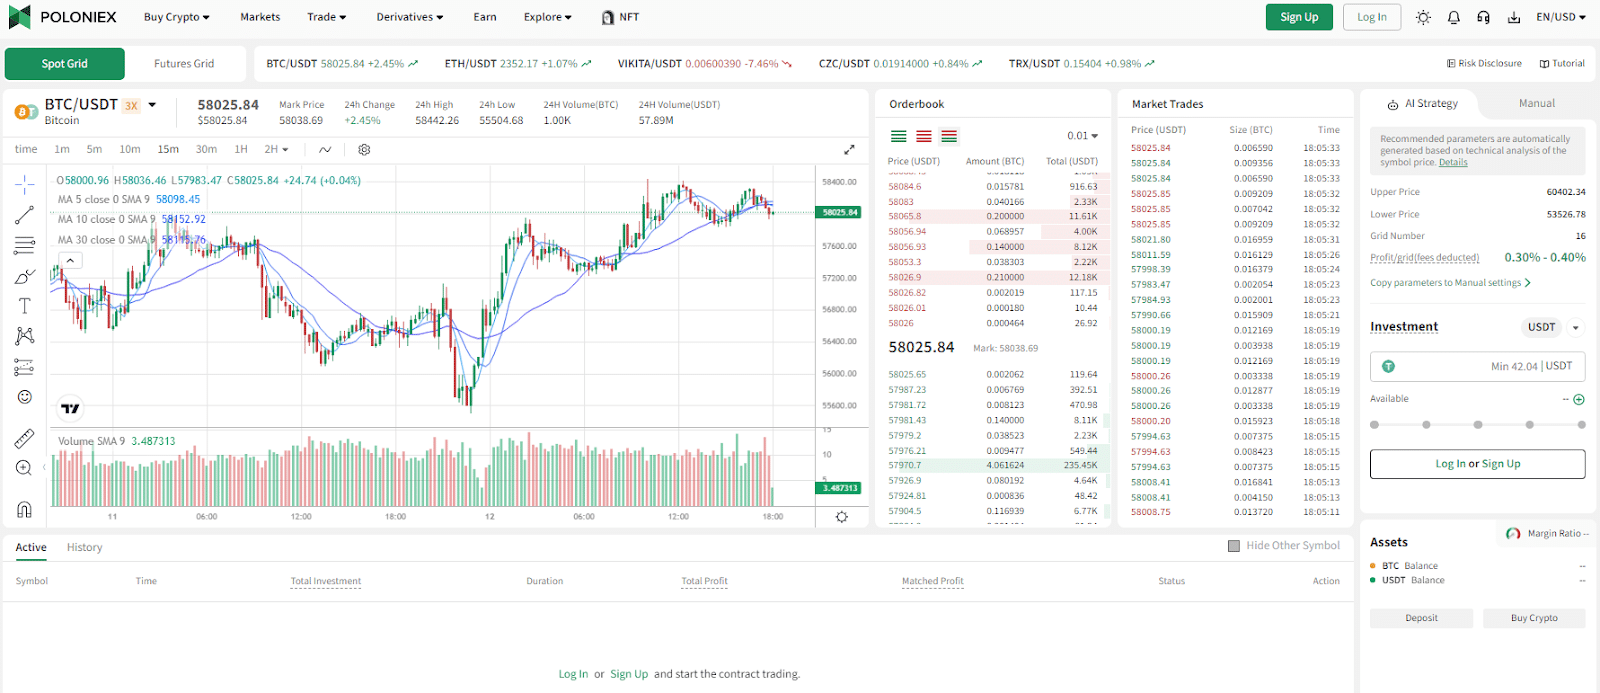Viewport: 1600px width, 693px height.
Task: Open chart settings gear icon
Action: 364,149
